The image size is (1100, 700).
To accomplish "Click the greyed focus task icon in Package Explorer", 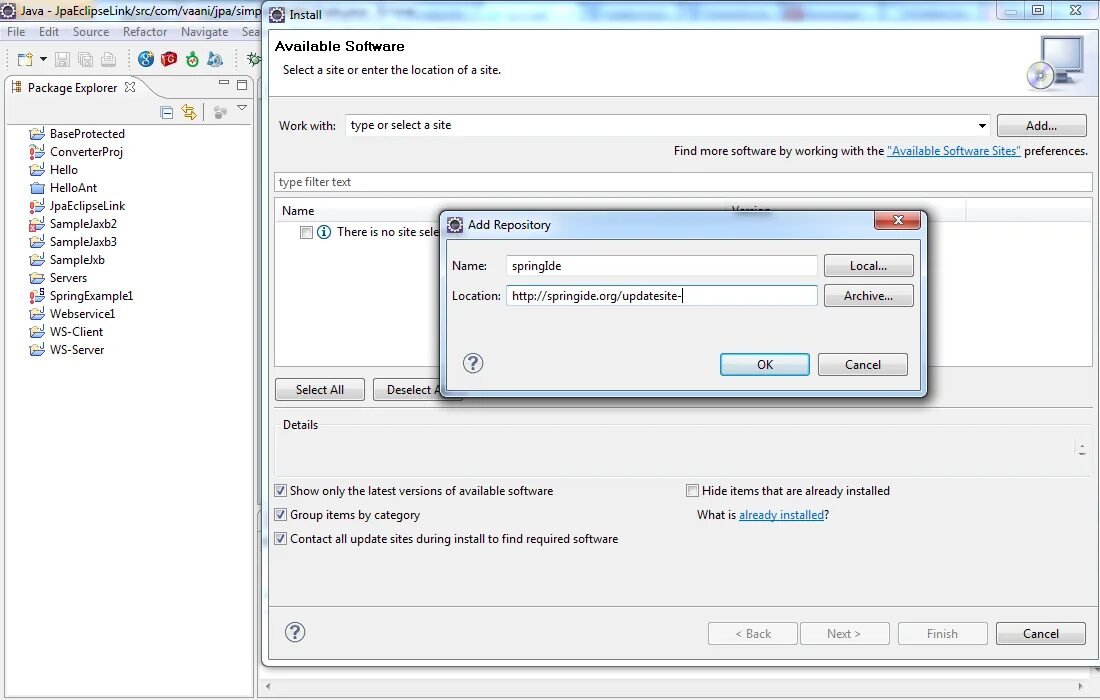I will (220, 112).
